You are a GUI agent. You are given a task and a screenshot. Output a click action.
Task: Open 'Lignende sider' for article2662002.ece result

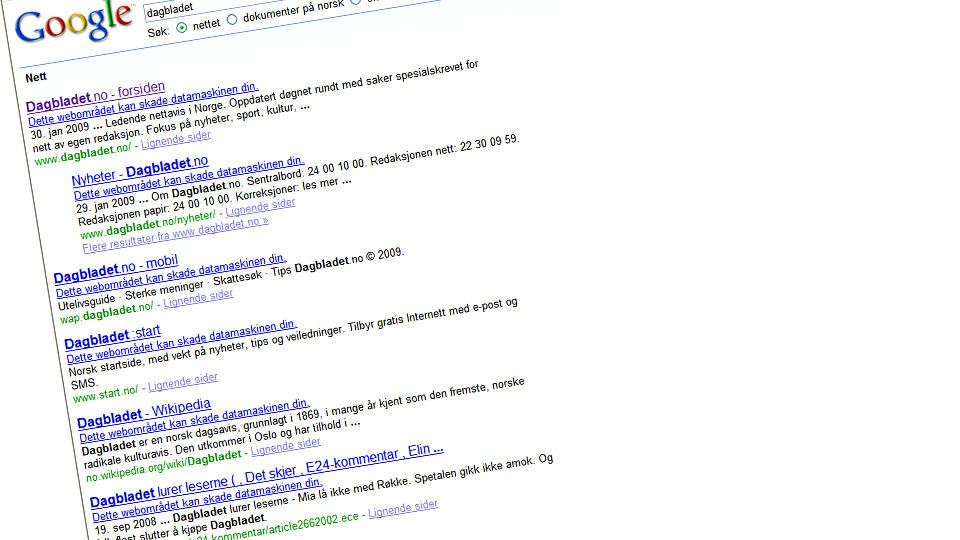click(x=403, y=508)
